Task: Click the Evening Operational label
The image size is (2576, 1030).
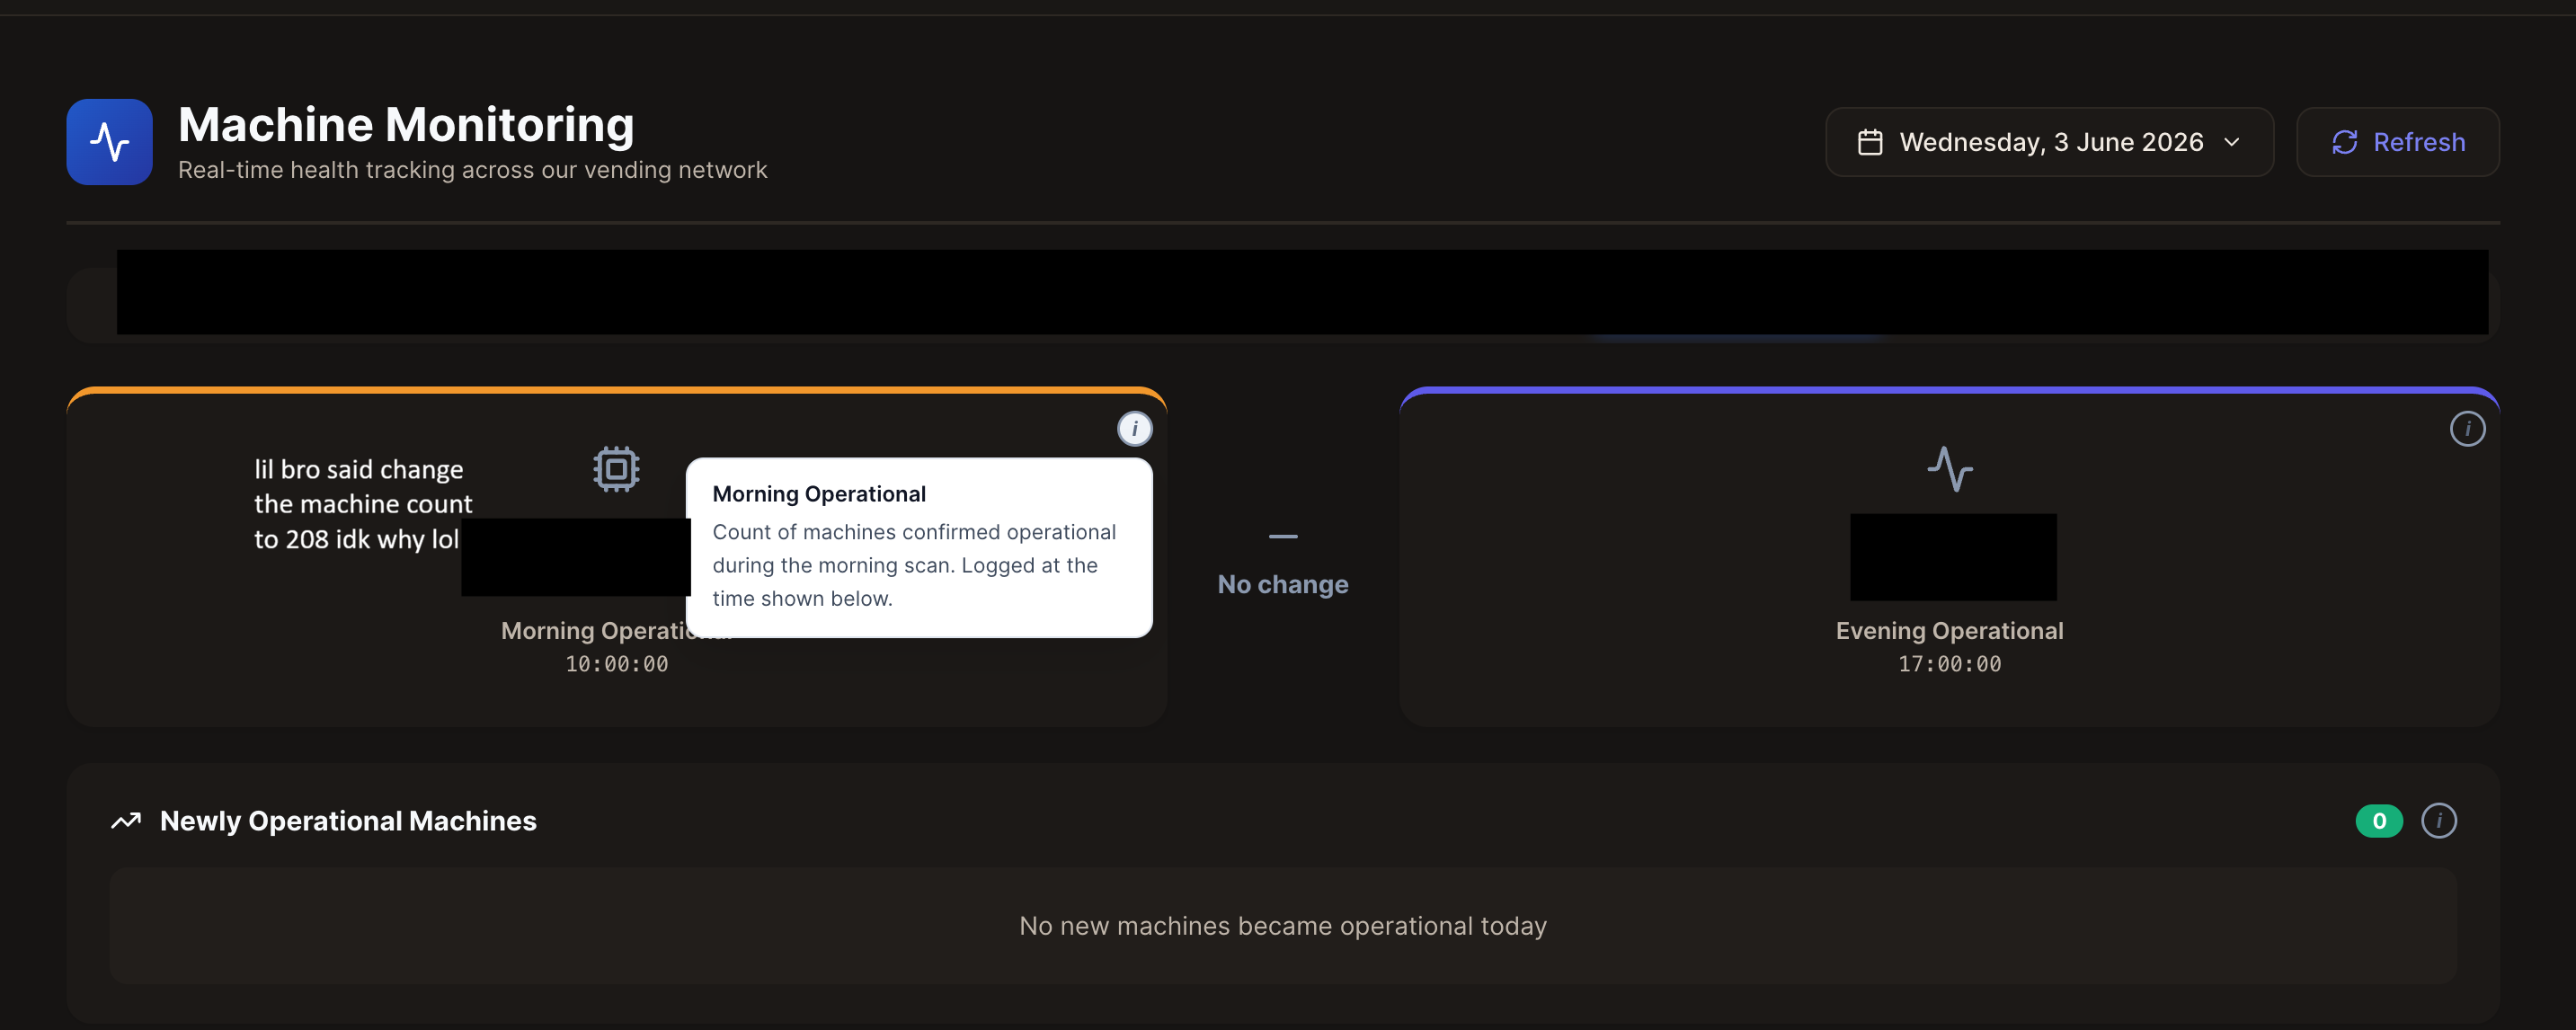Action: coord(1949,630)
